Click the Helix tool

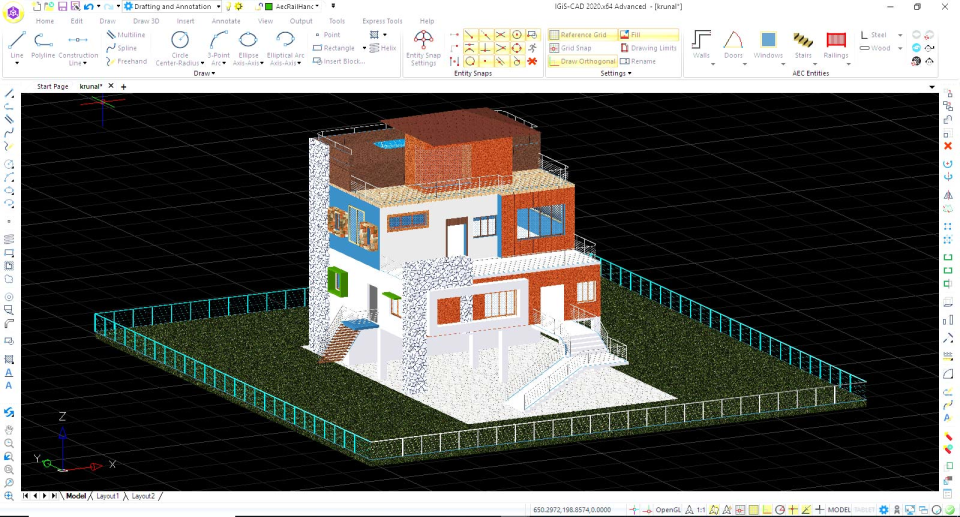click(383, 48)
